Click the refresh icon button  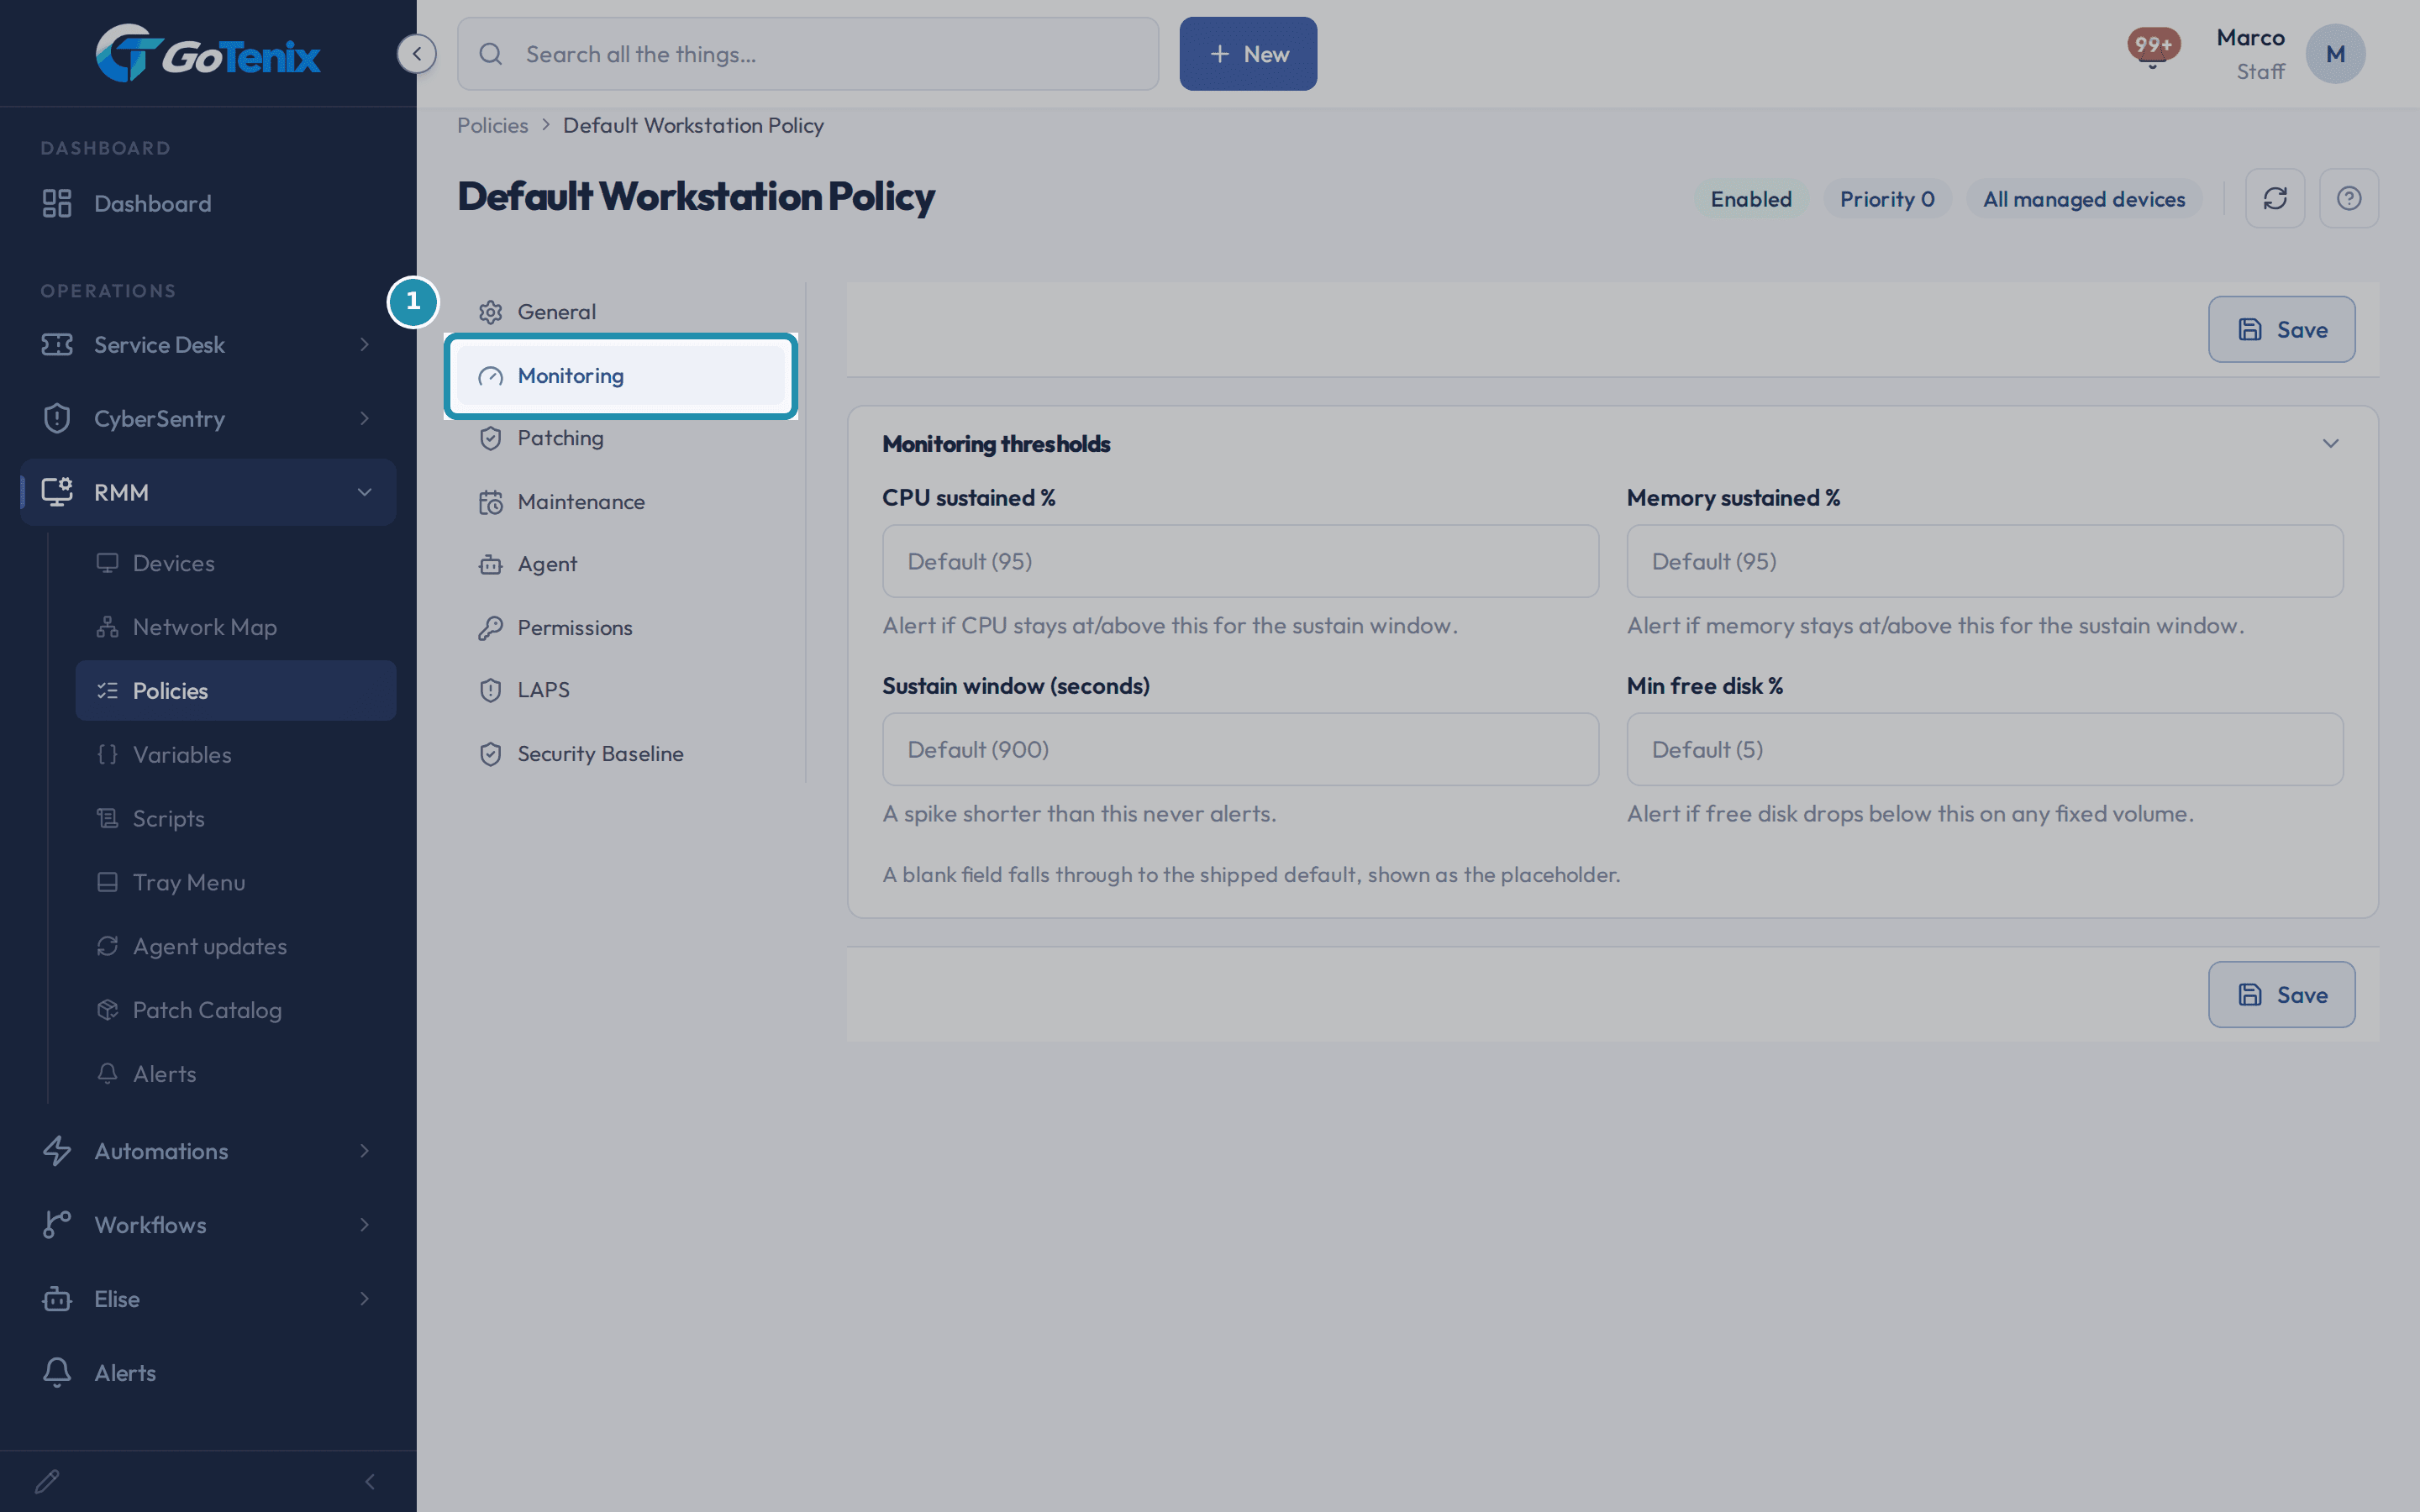(2275, 198)
